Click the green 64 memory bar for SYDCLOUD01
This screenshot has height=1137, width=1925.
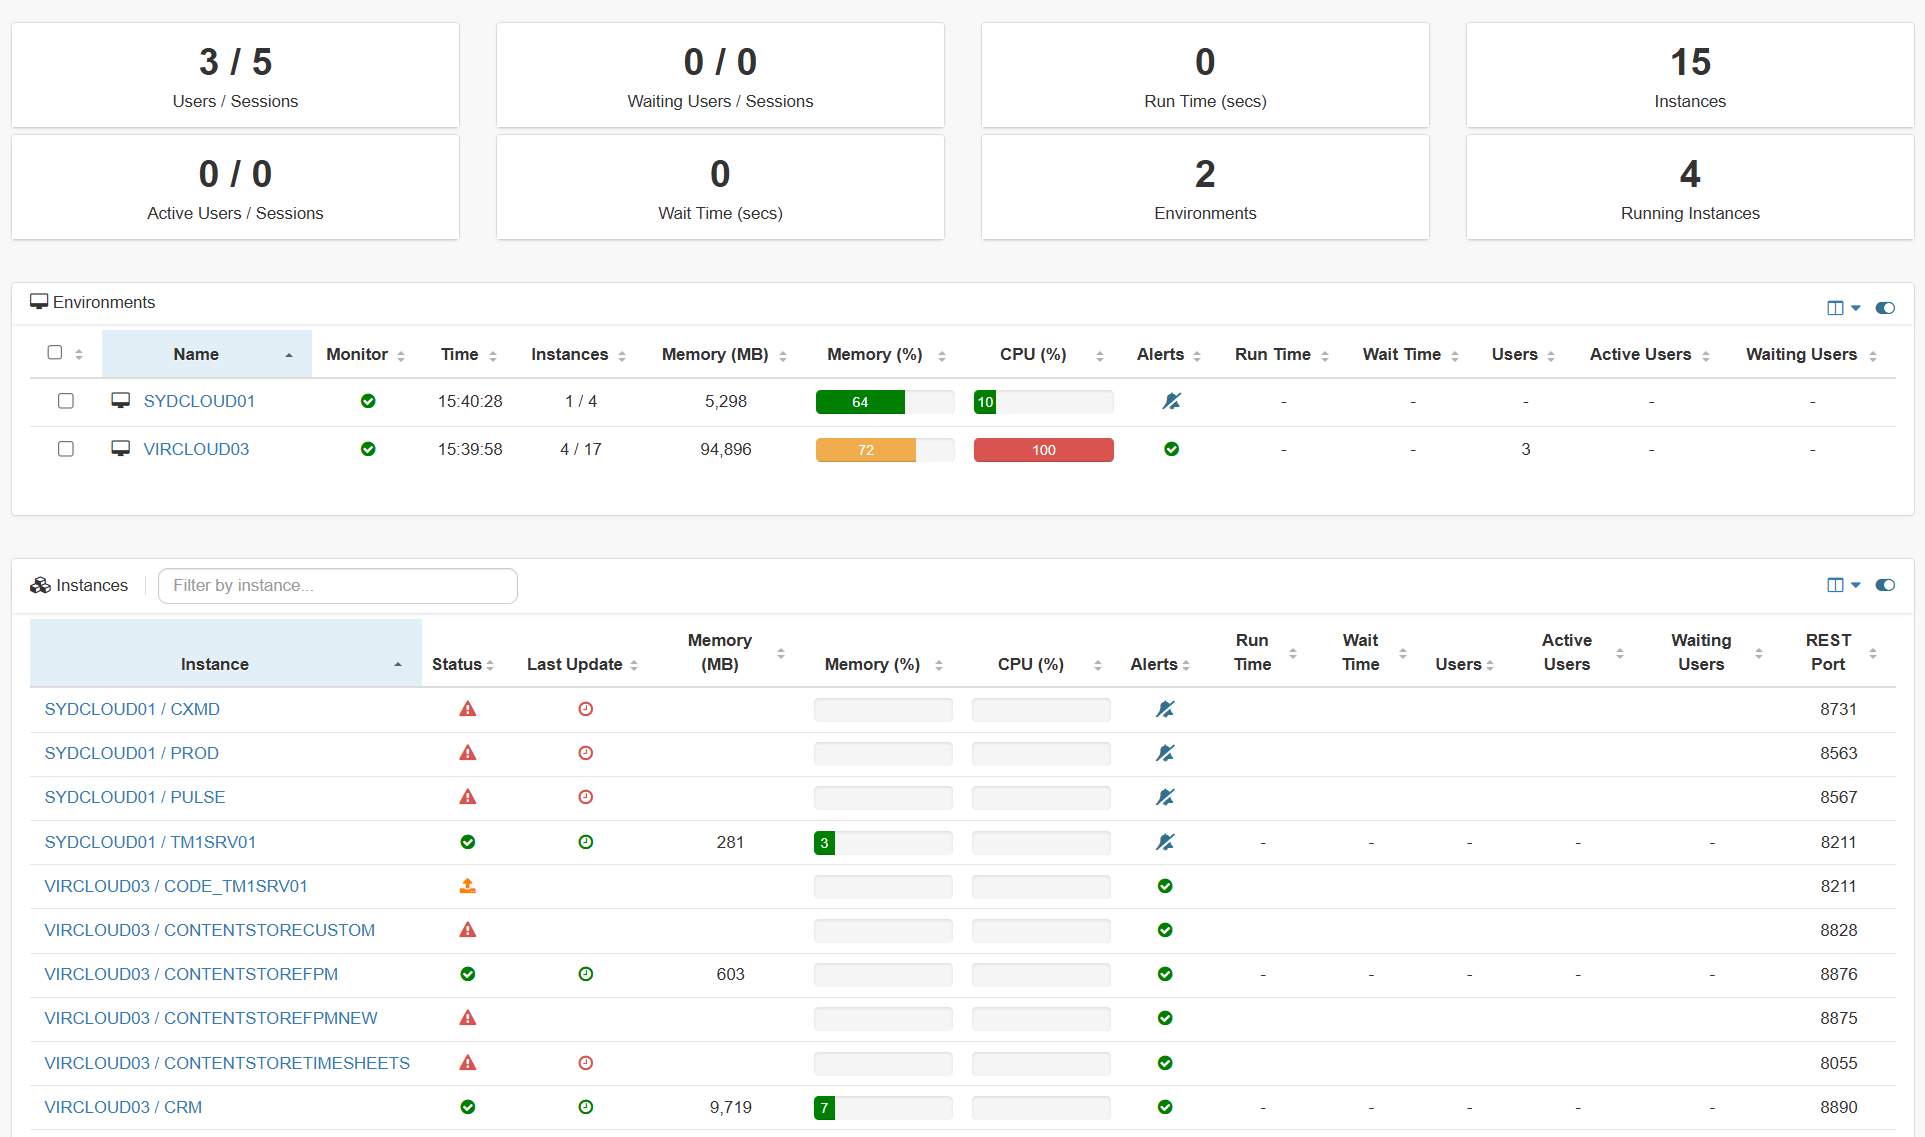coord(860,402)
